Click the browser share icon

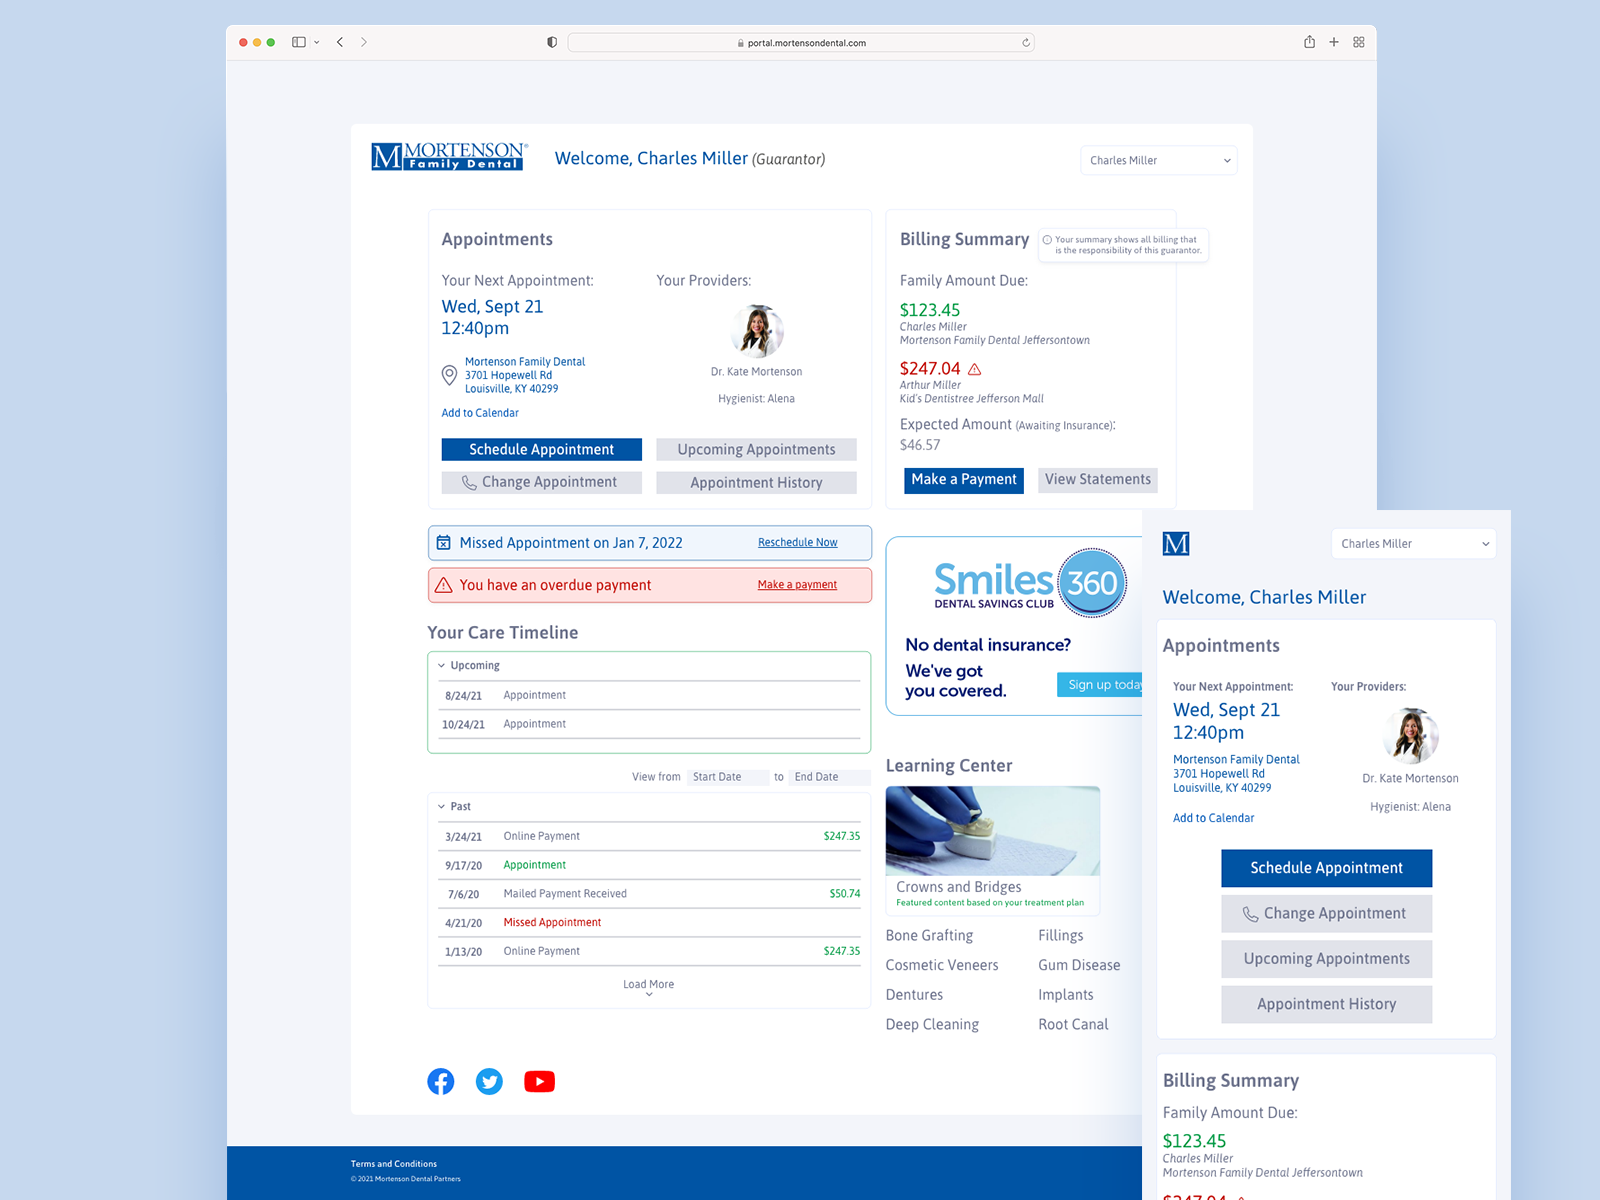(1309, 41)
